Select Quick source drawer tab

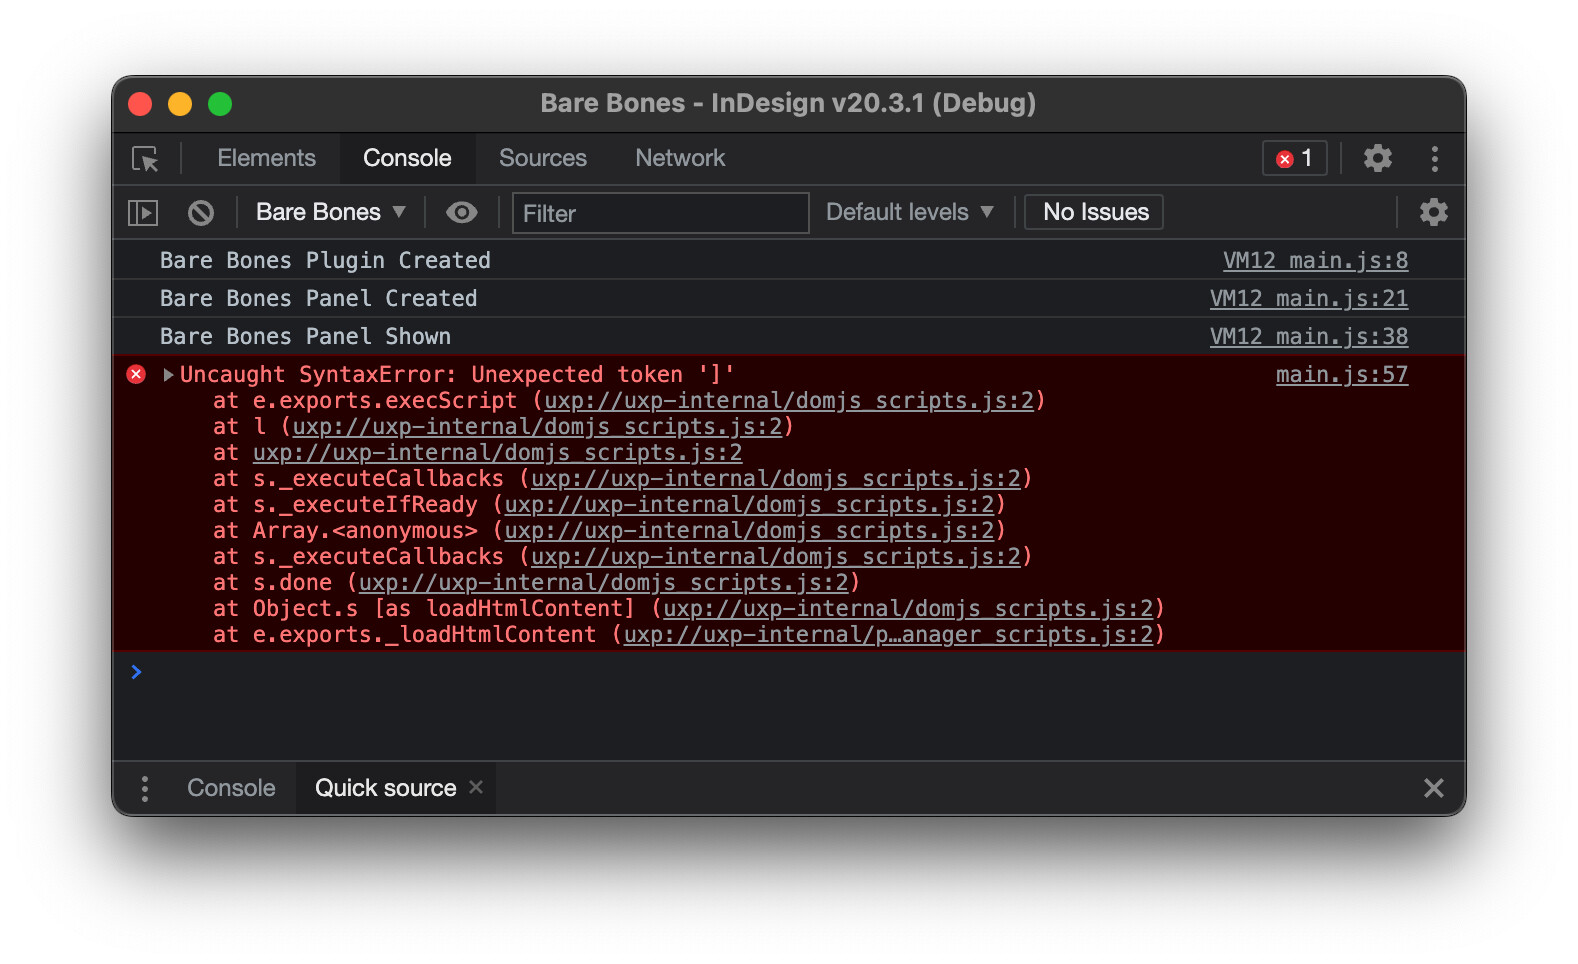pyautogui.click(x=385, y=788)
